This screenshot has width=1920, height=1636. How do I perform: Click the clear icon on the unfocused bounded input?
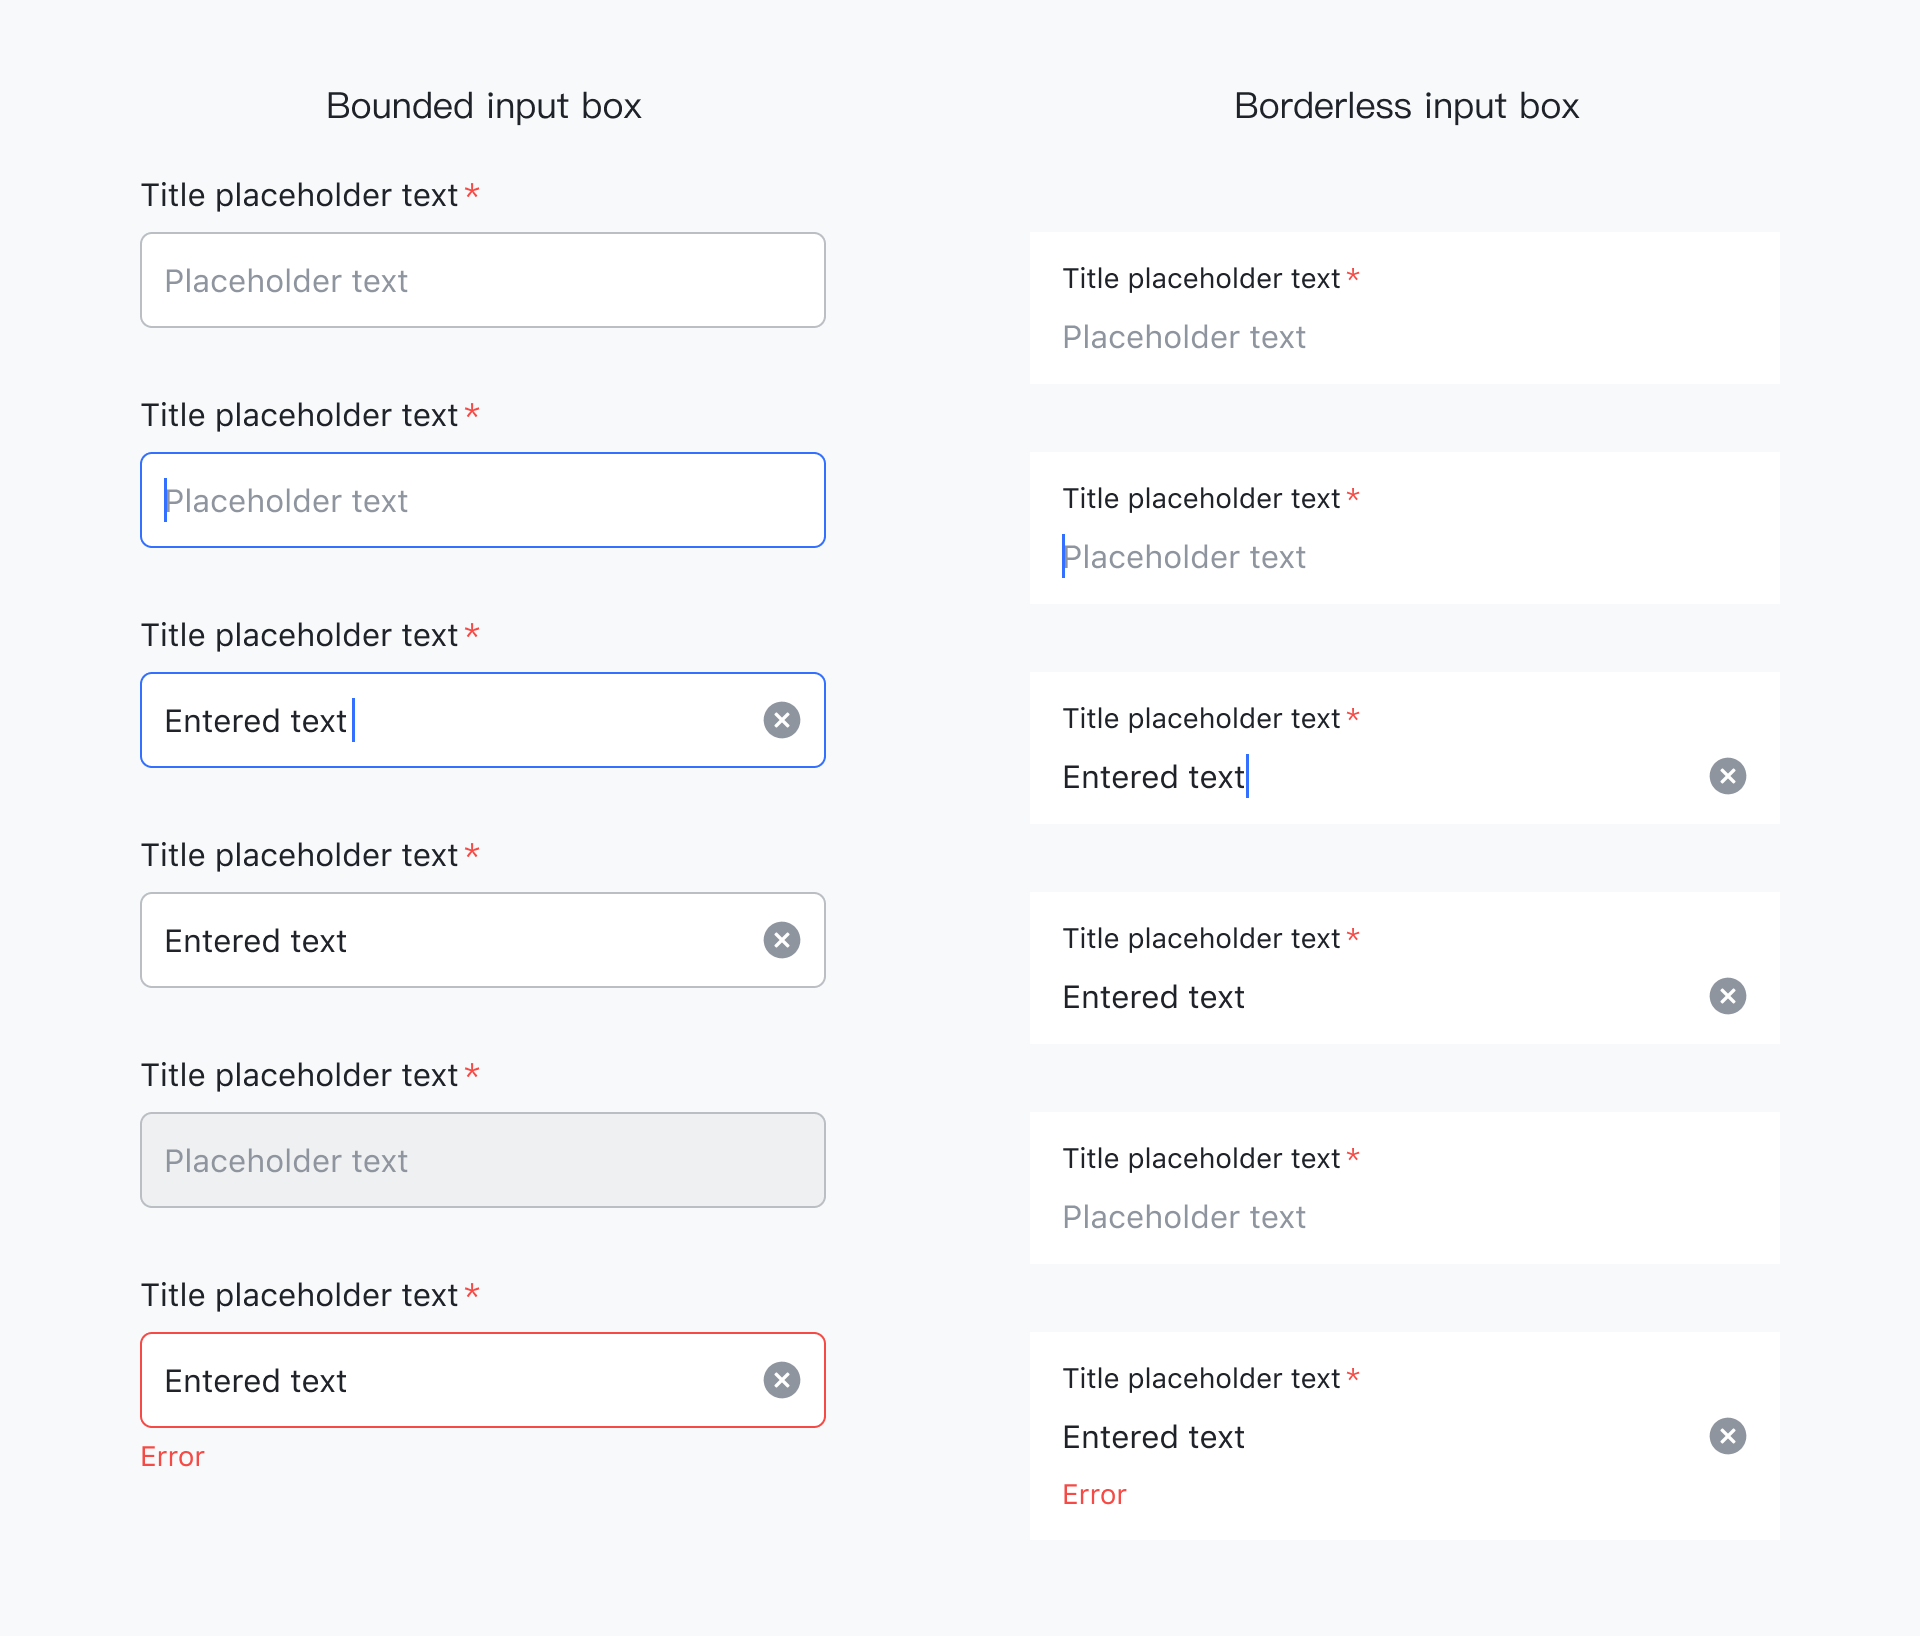click(x=782, y=940)
